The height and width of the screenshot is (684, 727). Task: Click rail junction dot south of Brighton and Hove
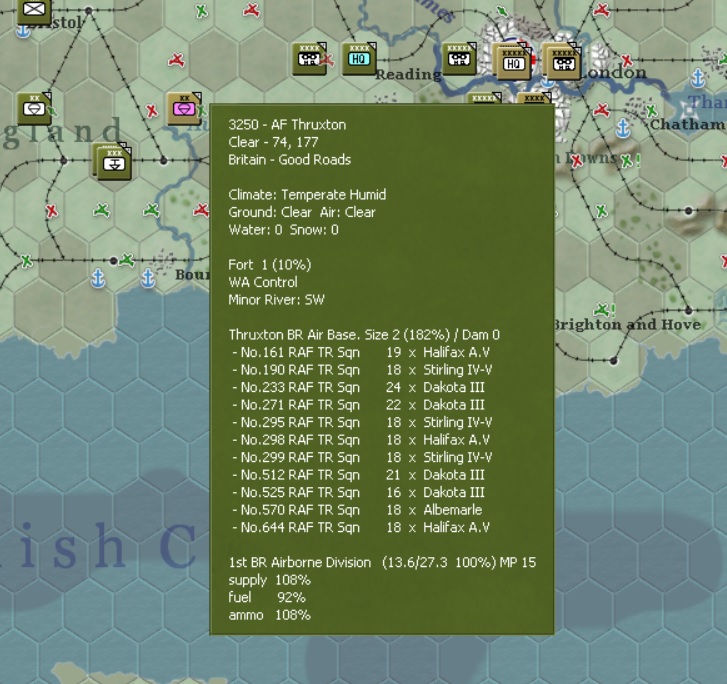click(613, 360)
